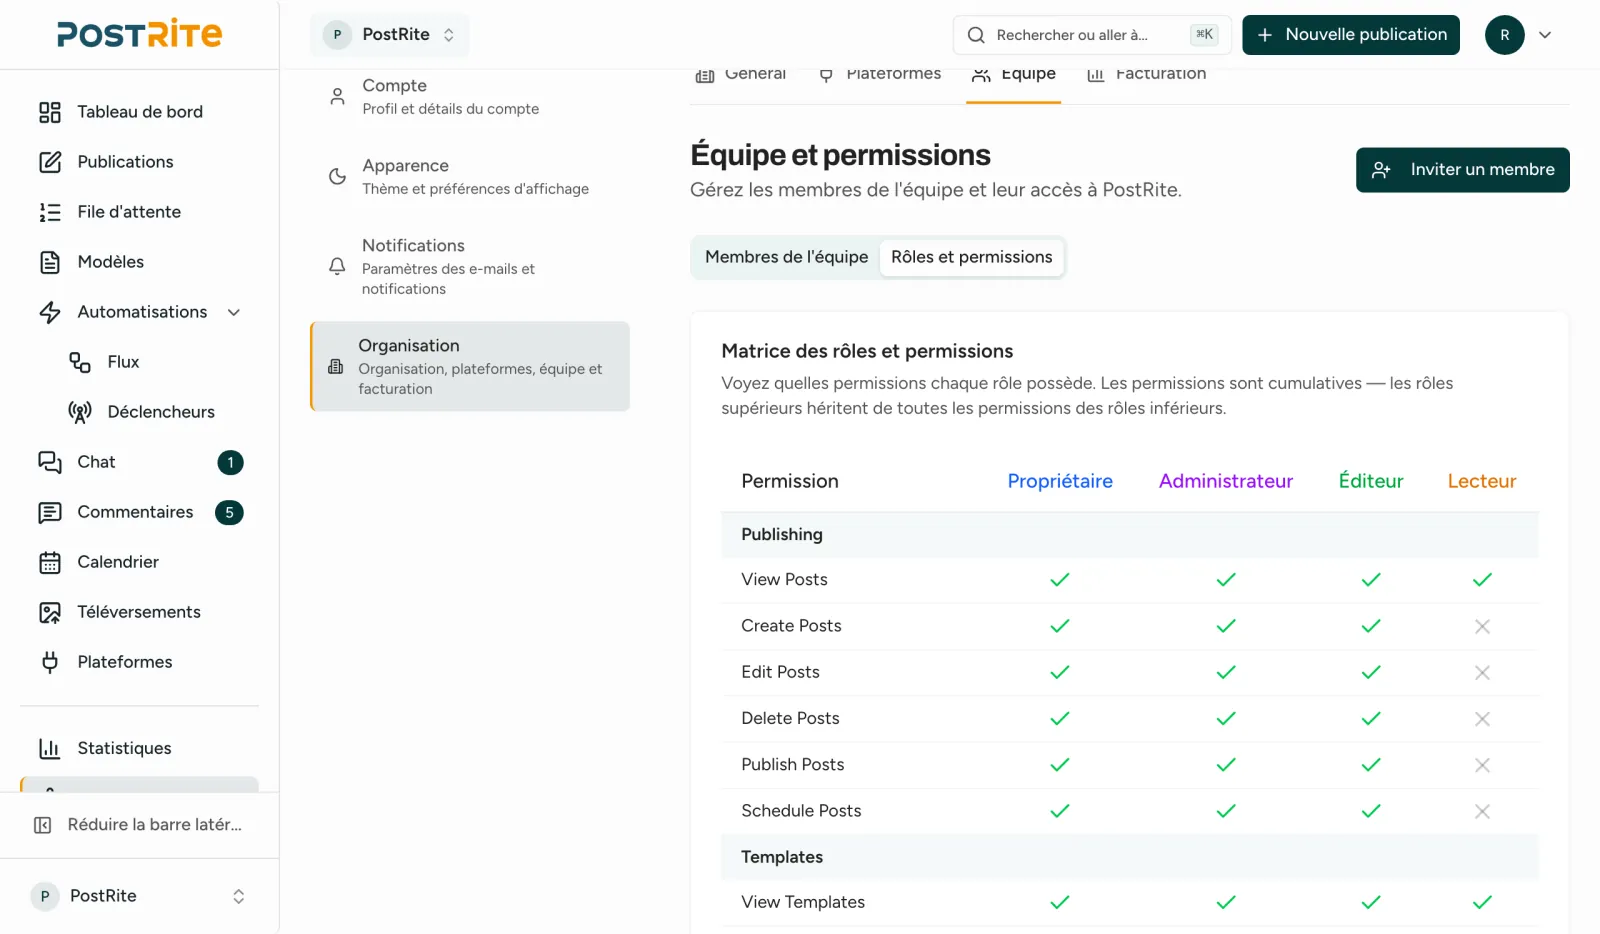
Task: Click the Éditeur column header
Action: pos(1371,481)
